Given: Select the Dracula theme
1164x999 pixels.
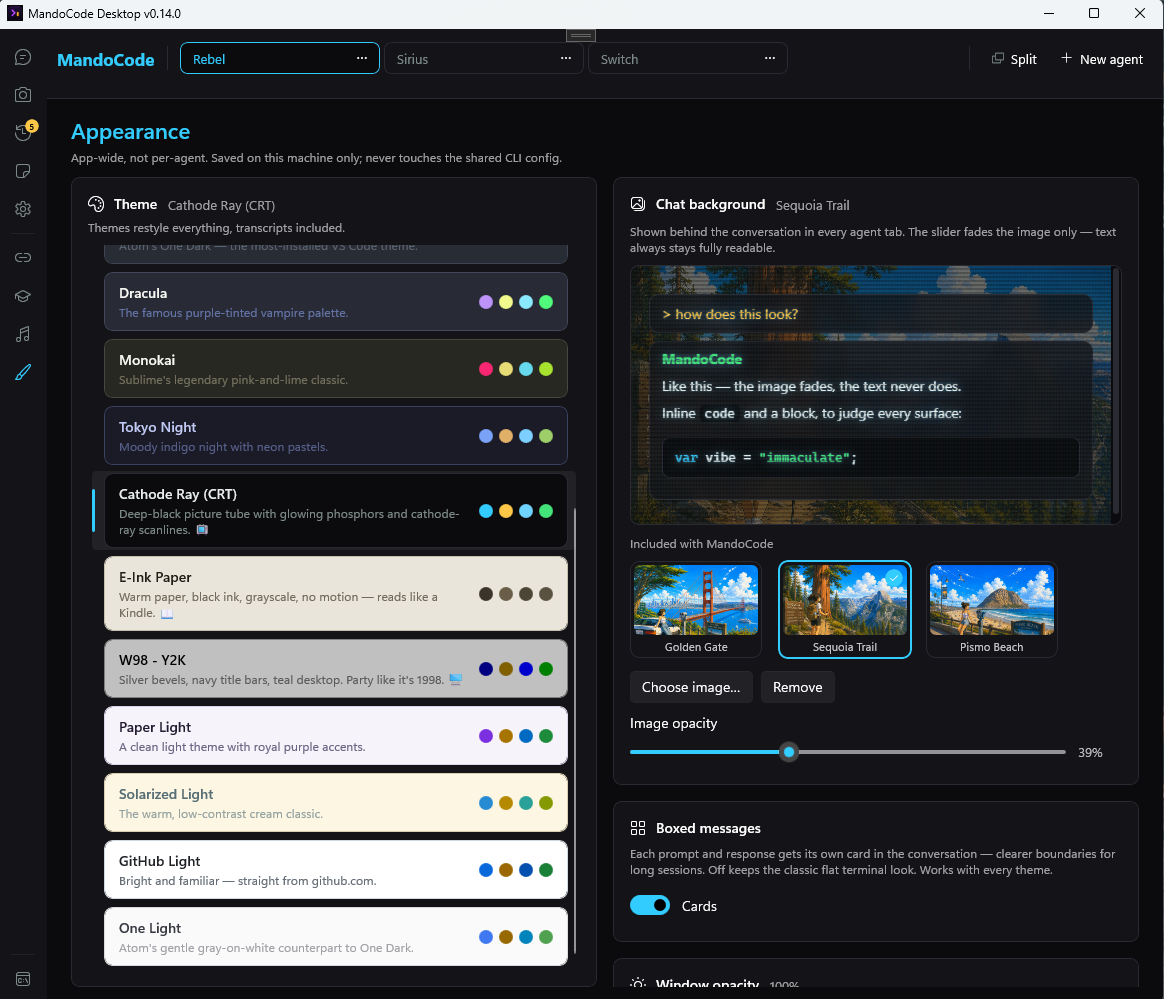Looking at the screenshot, I should 336,302.
